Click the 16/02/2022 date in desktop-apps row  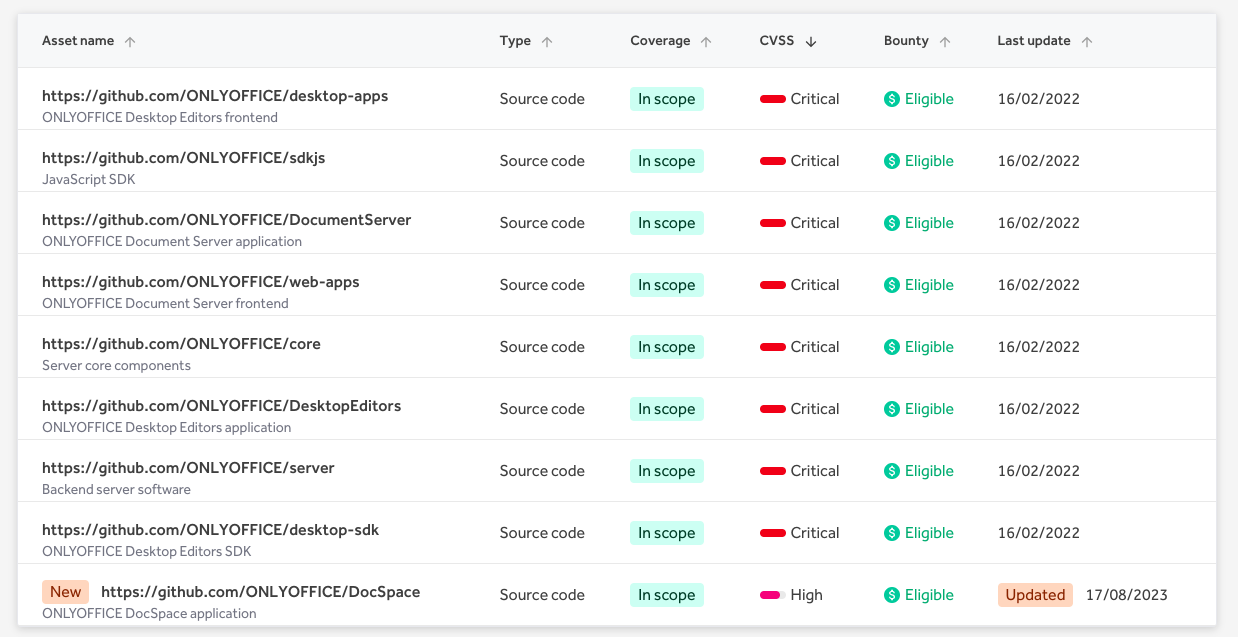click(x=1039, y=99)
